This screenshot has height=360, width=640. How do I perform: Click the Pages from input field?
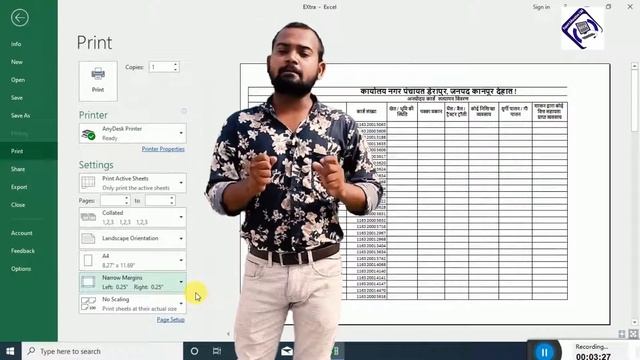[x=112, y=200]
